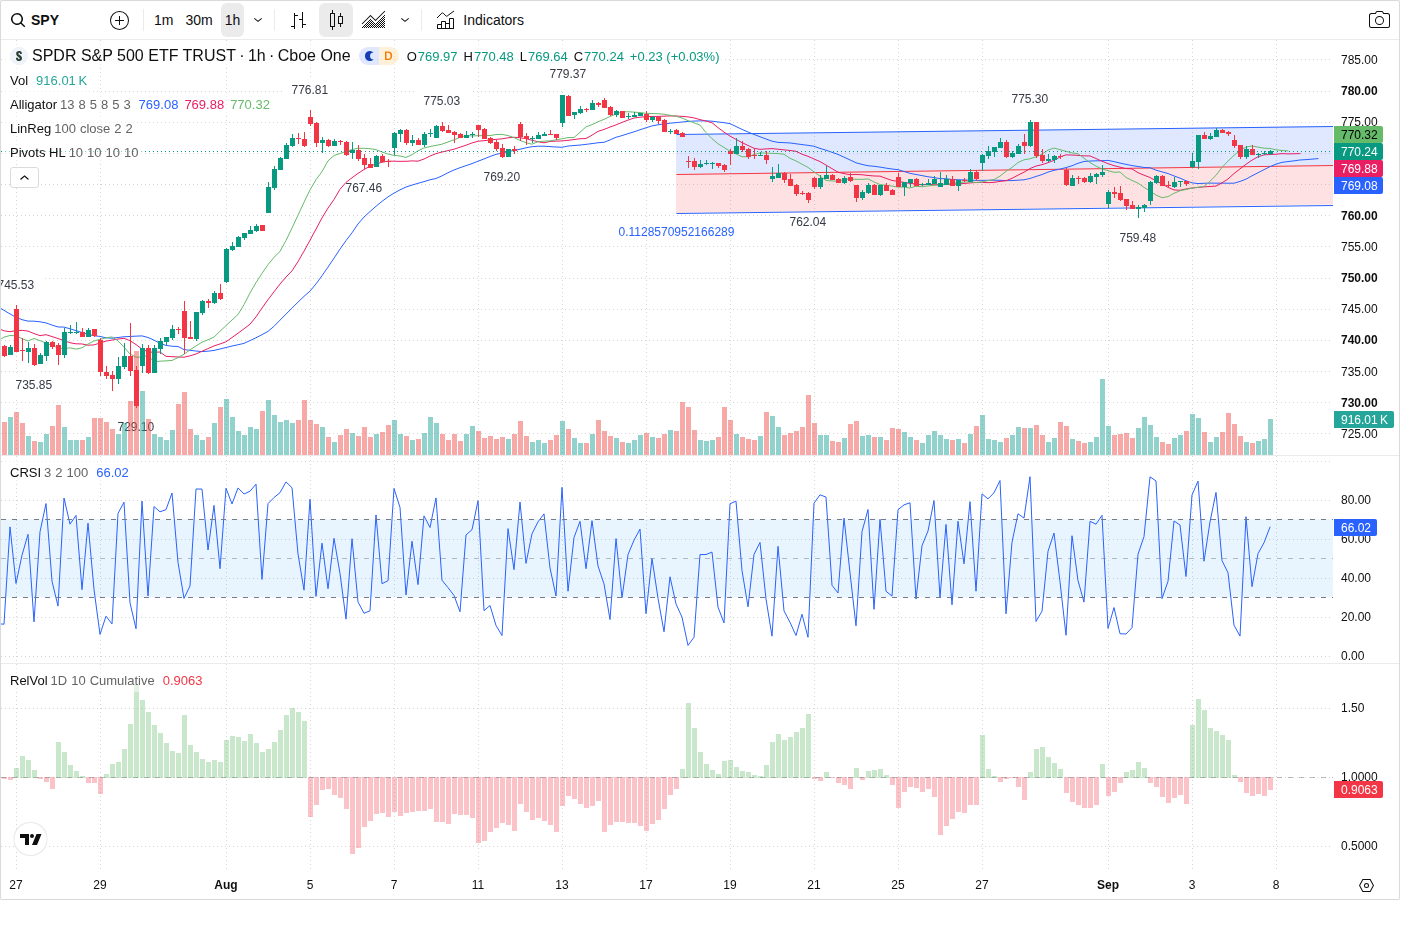Click the 0.9063 RelVol axis label

pos(1358,790)
